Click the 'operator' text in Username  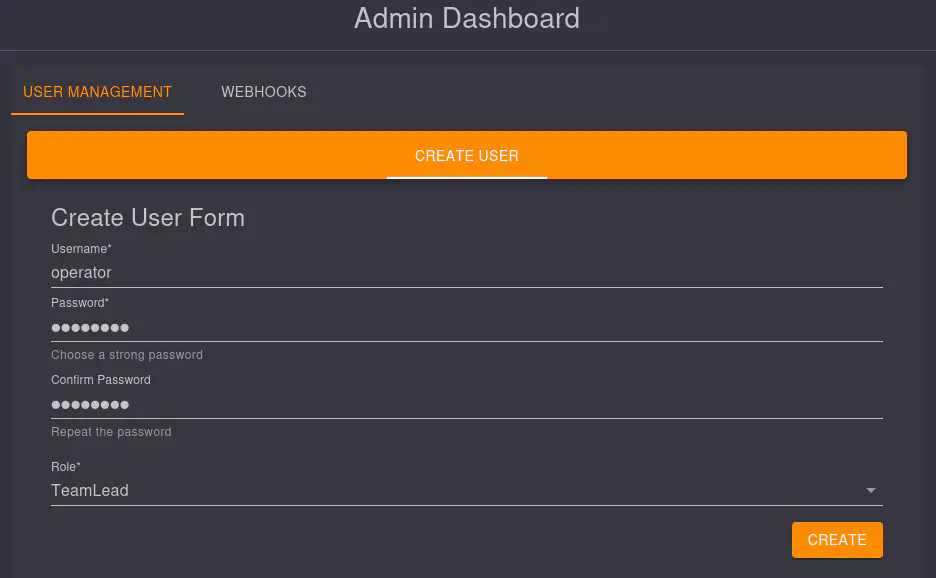[81, 272]
